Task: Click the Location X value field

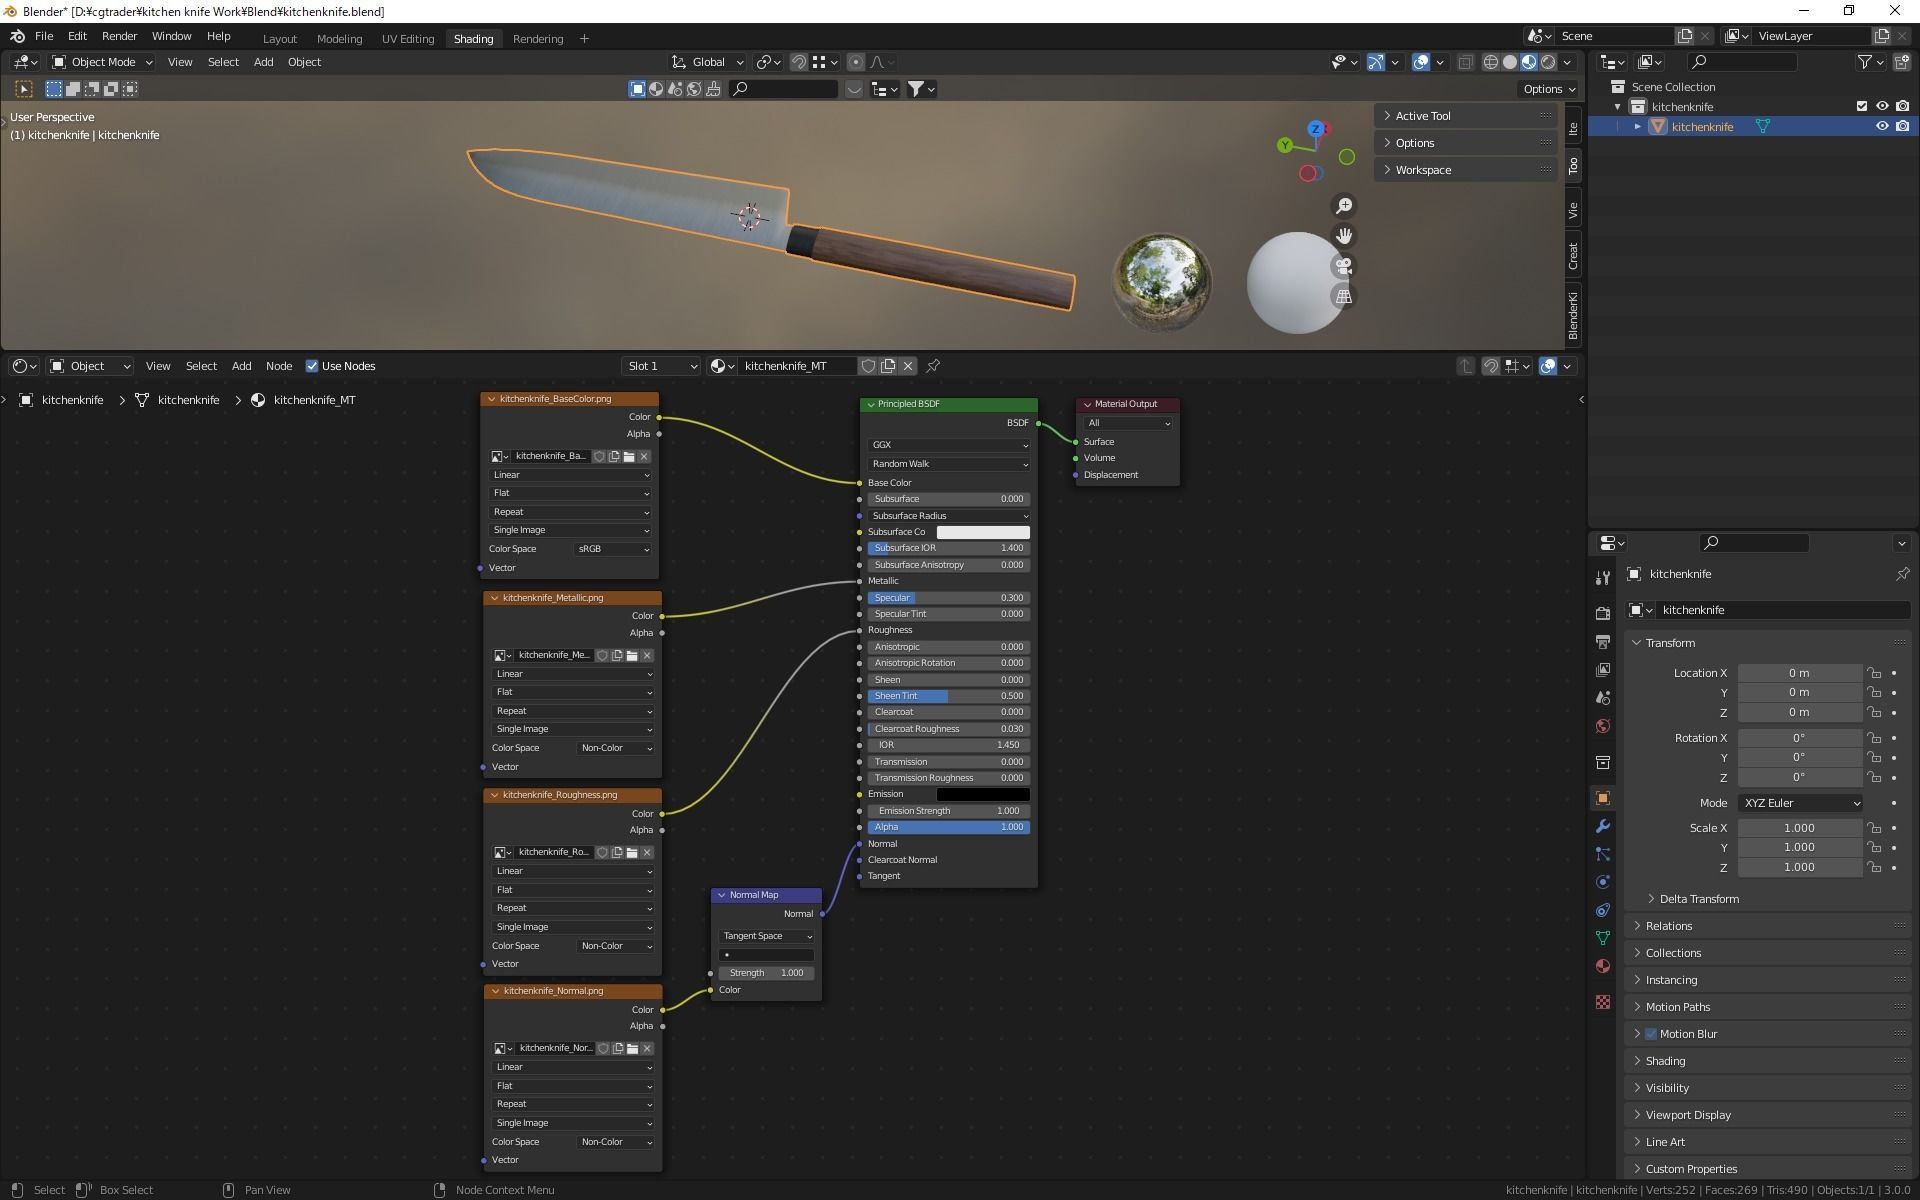Action: 1798,673
